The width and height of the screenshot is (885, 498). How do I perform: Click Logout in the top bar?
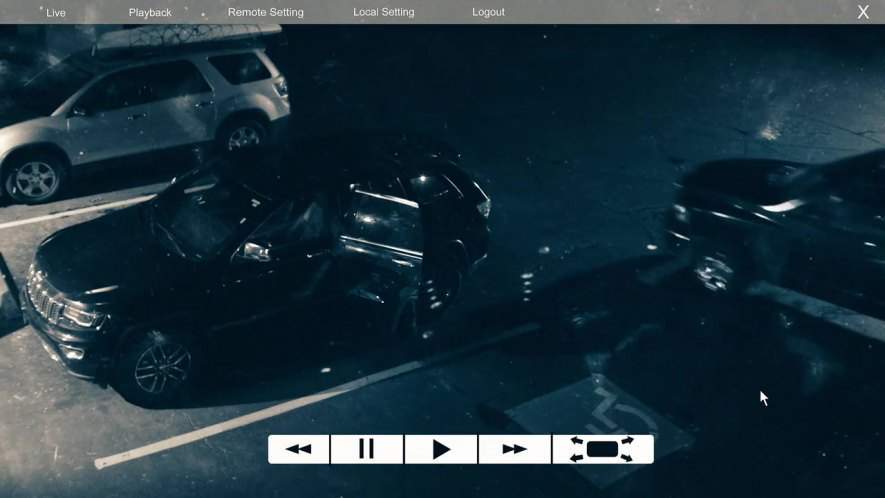488,13
